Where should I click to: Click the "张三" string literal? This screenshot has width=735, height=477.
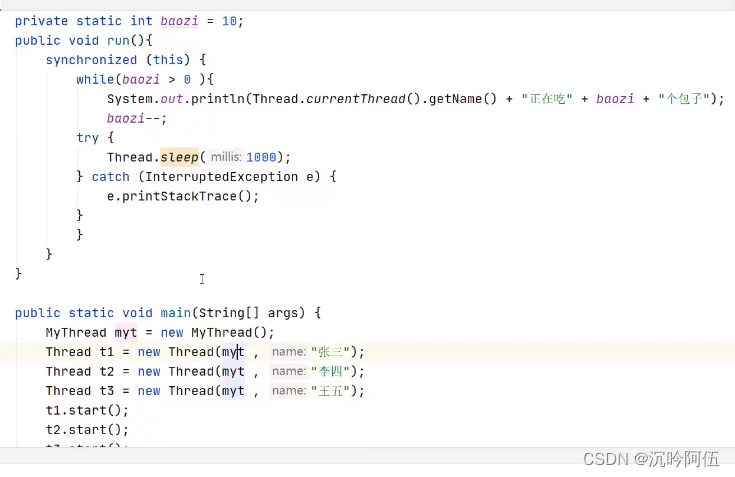coord(330,352)
